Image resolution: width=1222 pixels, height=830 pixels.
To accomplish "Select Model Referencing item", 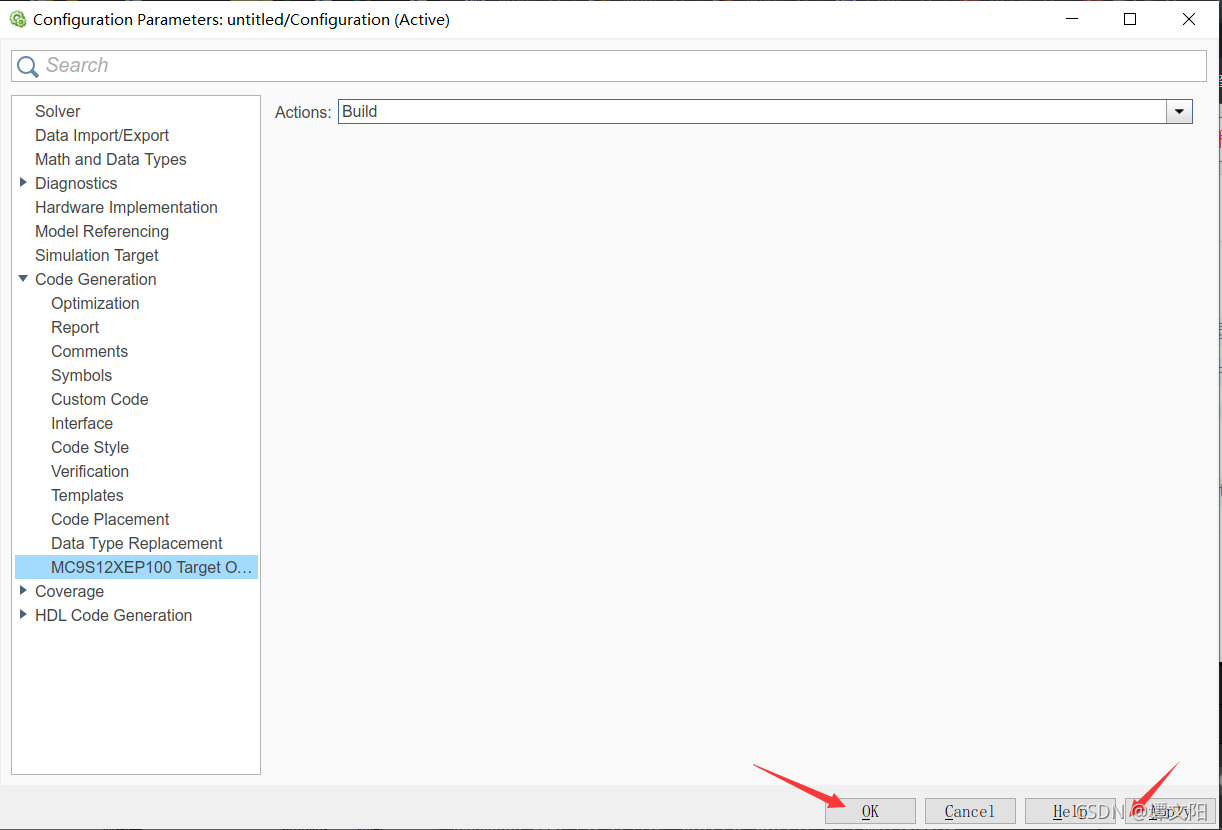I will point(102,231).
